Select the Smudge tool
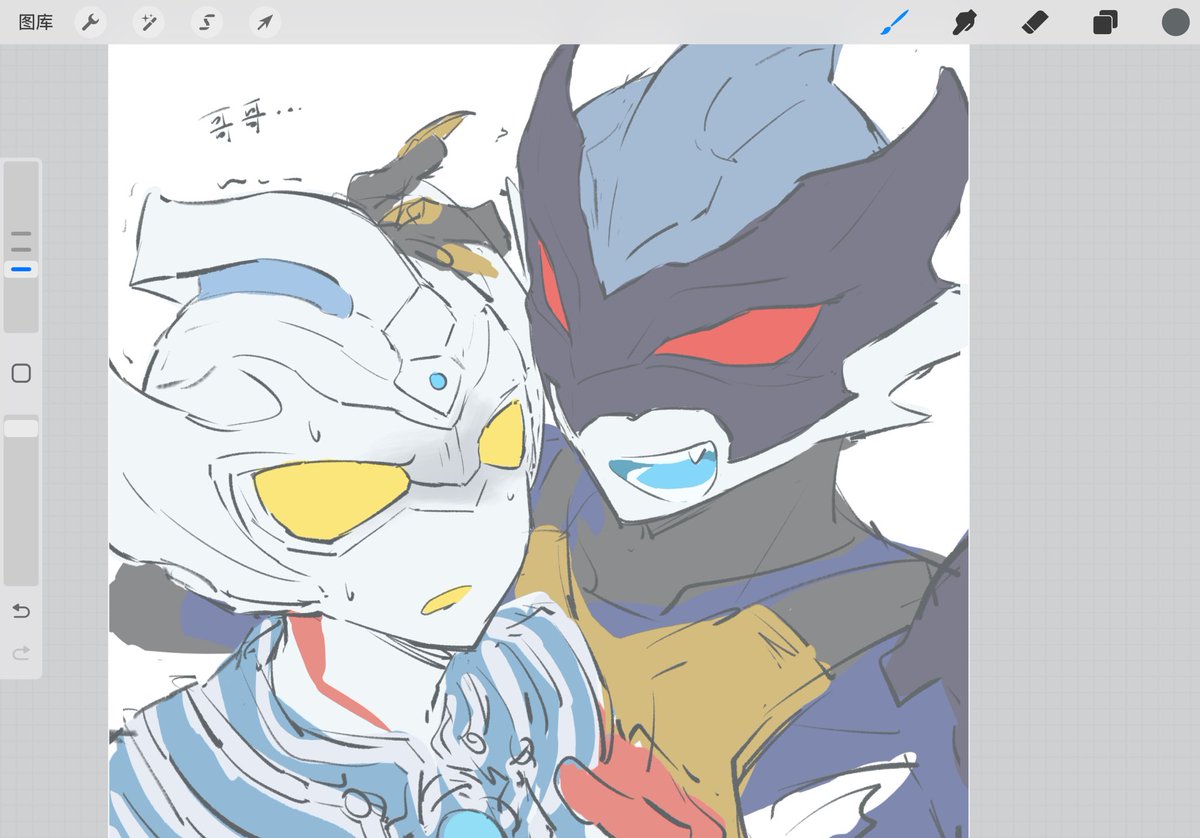Image resolution: width=1200 pixels, height=838 pixels. [x=964, y=22]
